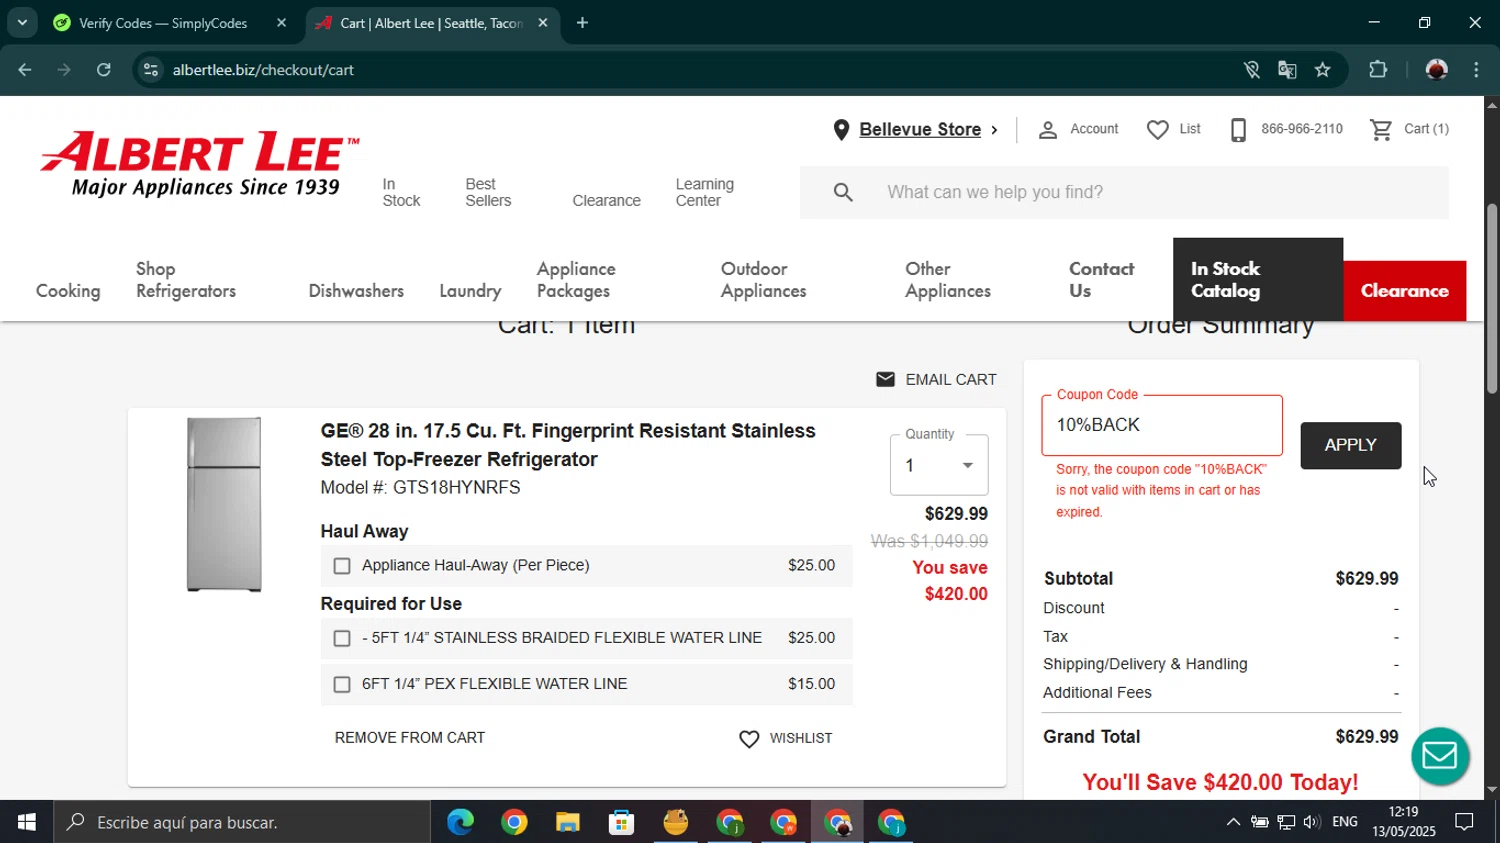The image size is (1500, 843).
Task: Click You'll Save $420.00 Today! text
Action: [1220, 782]
